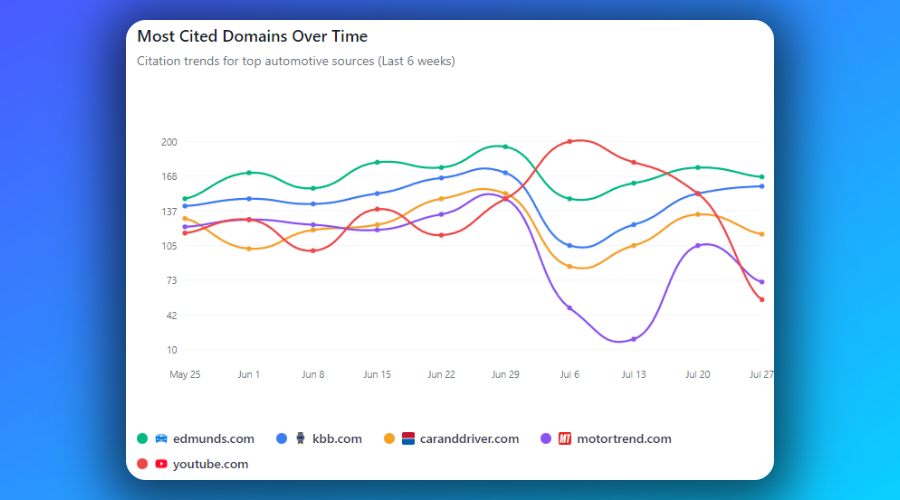Screen dimensions: 900x500
Task: Select the motortrend.com point at Jul 20
Action: (698, 246)
